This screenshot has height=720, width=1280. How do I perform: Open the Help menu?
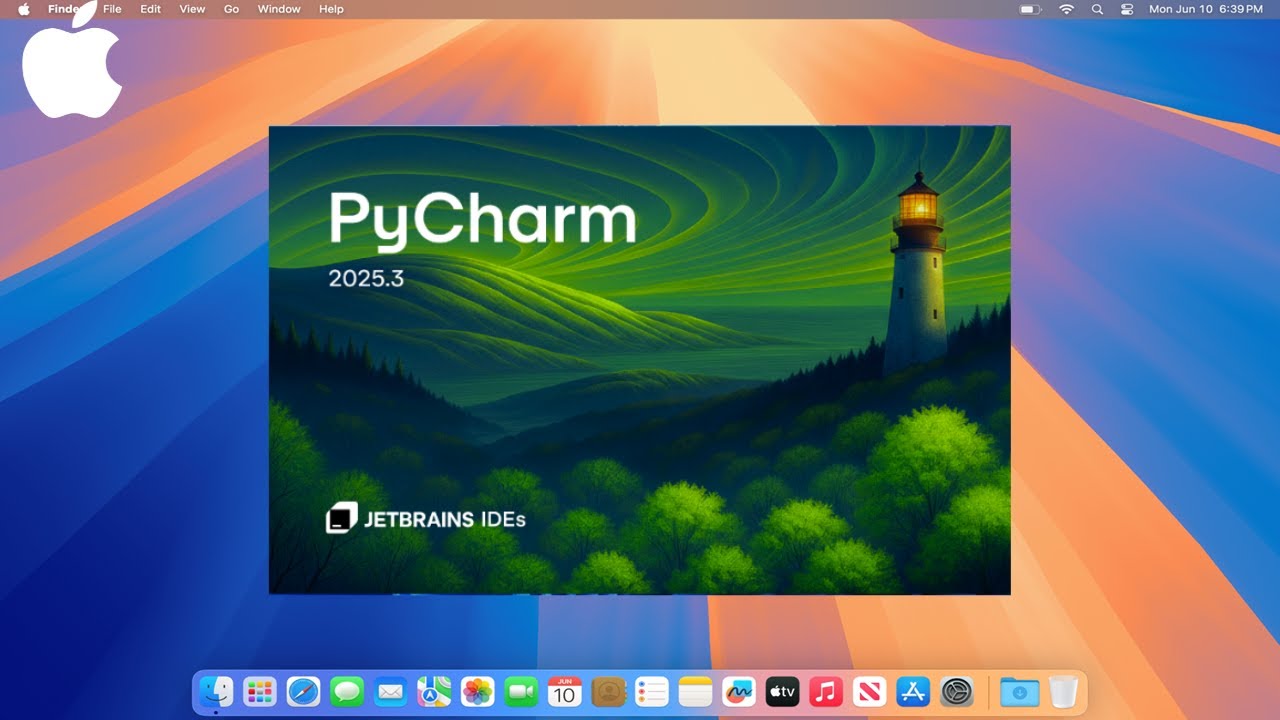tap(331, 9)
